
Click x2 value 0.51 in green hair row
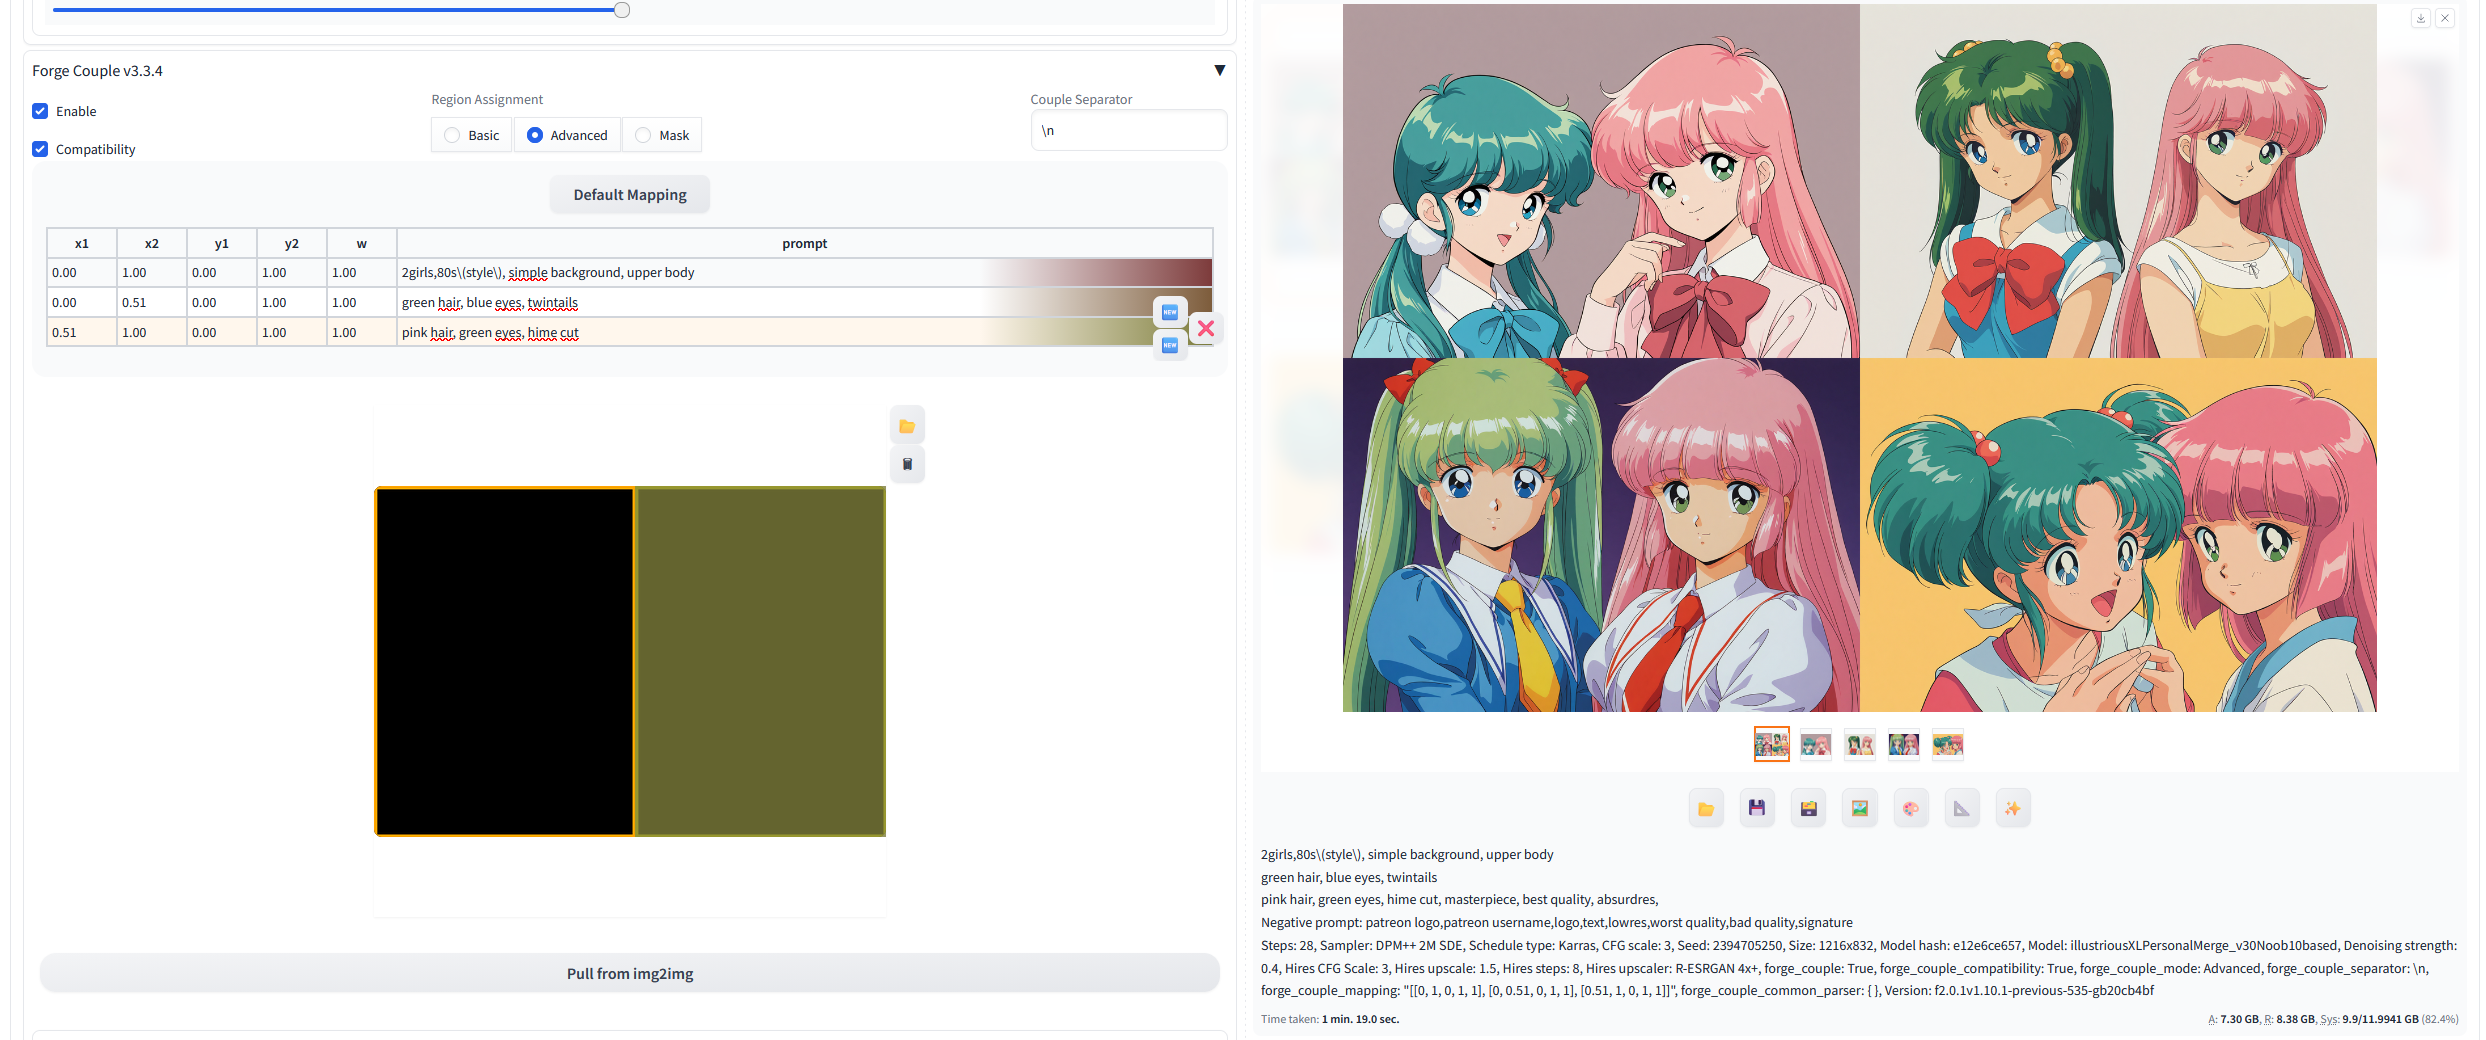[152, 303]
